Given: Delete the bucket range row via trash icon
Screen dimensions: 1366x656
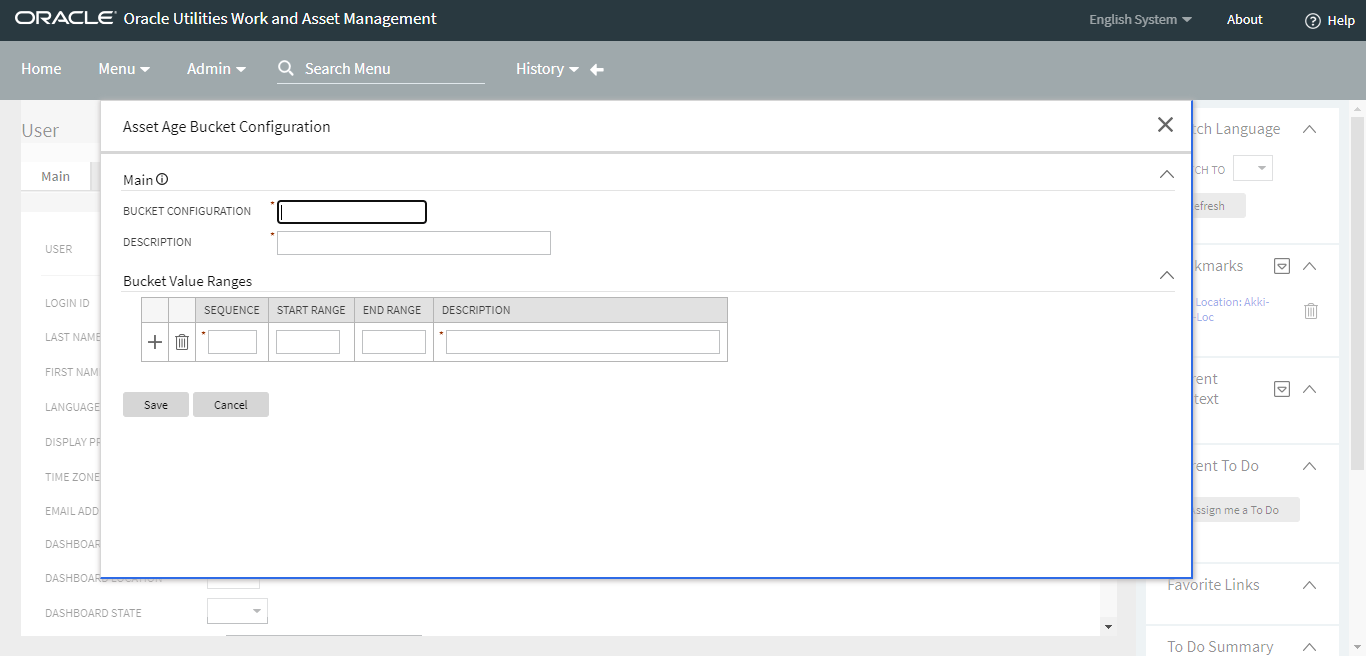Looking at the screenshot, I should click(181, 341).
